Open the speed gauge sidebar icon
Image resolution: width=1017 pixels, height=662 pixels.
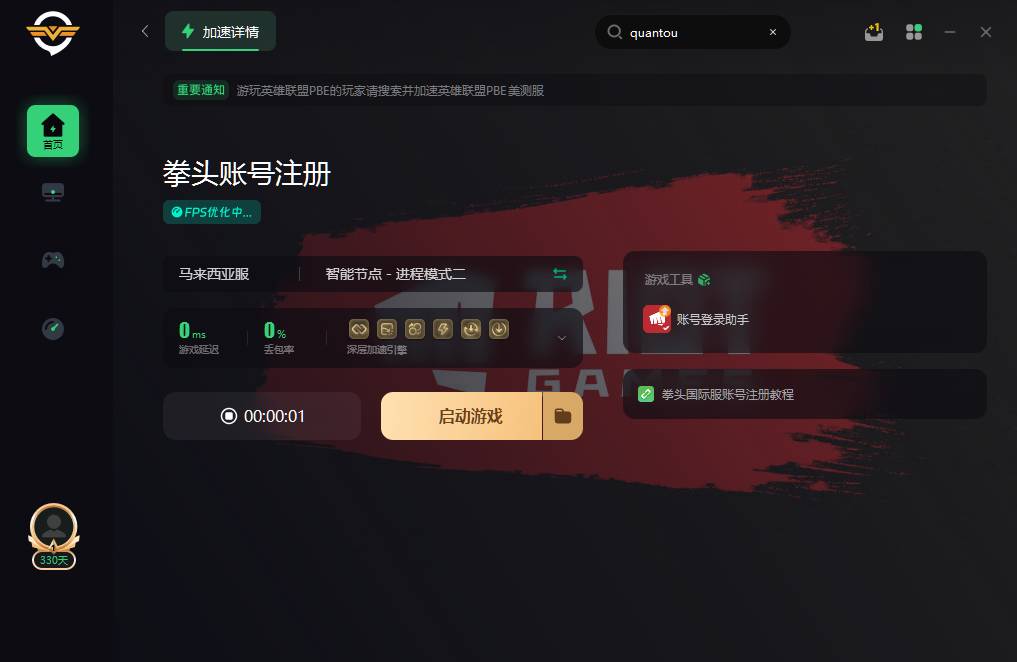(53, 328)
